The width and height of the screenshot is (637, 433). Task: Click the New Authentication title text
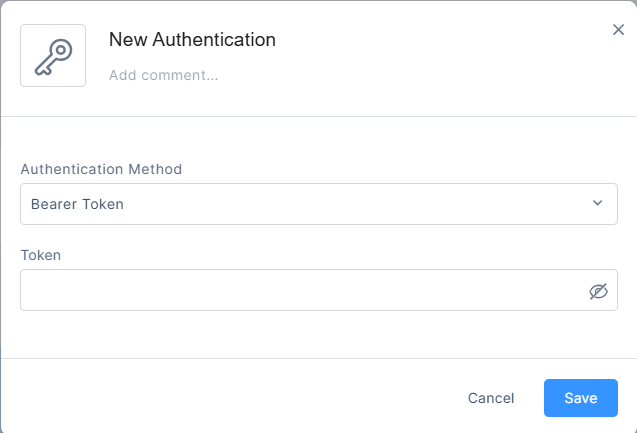click(x=192, y=40)
